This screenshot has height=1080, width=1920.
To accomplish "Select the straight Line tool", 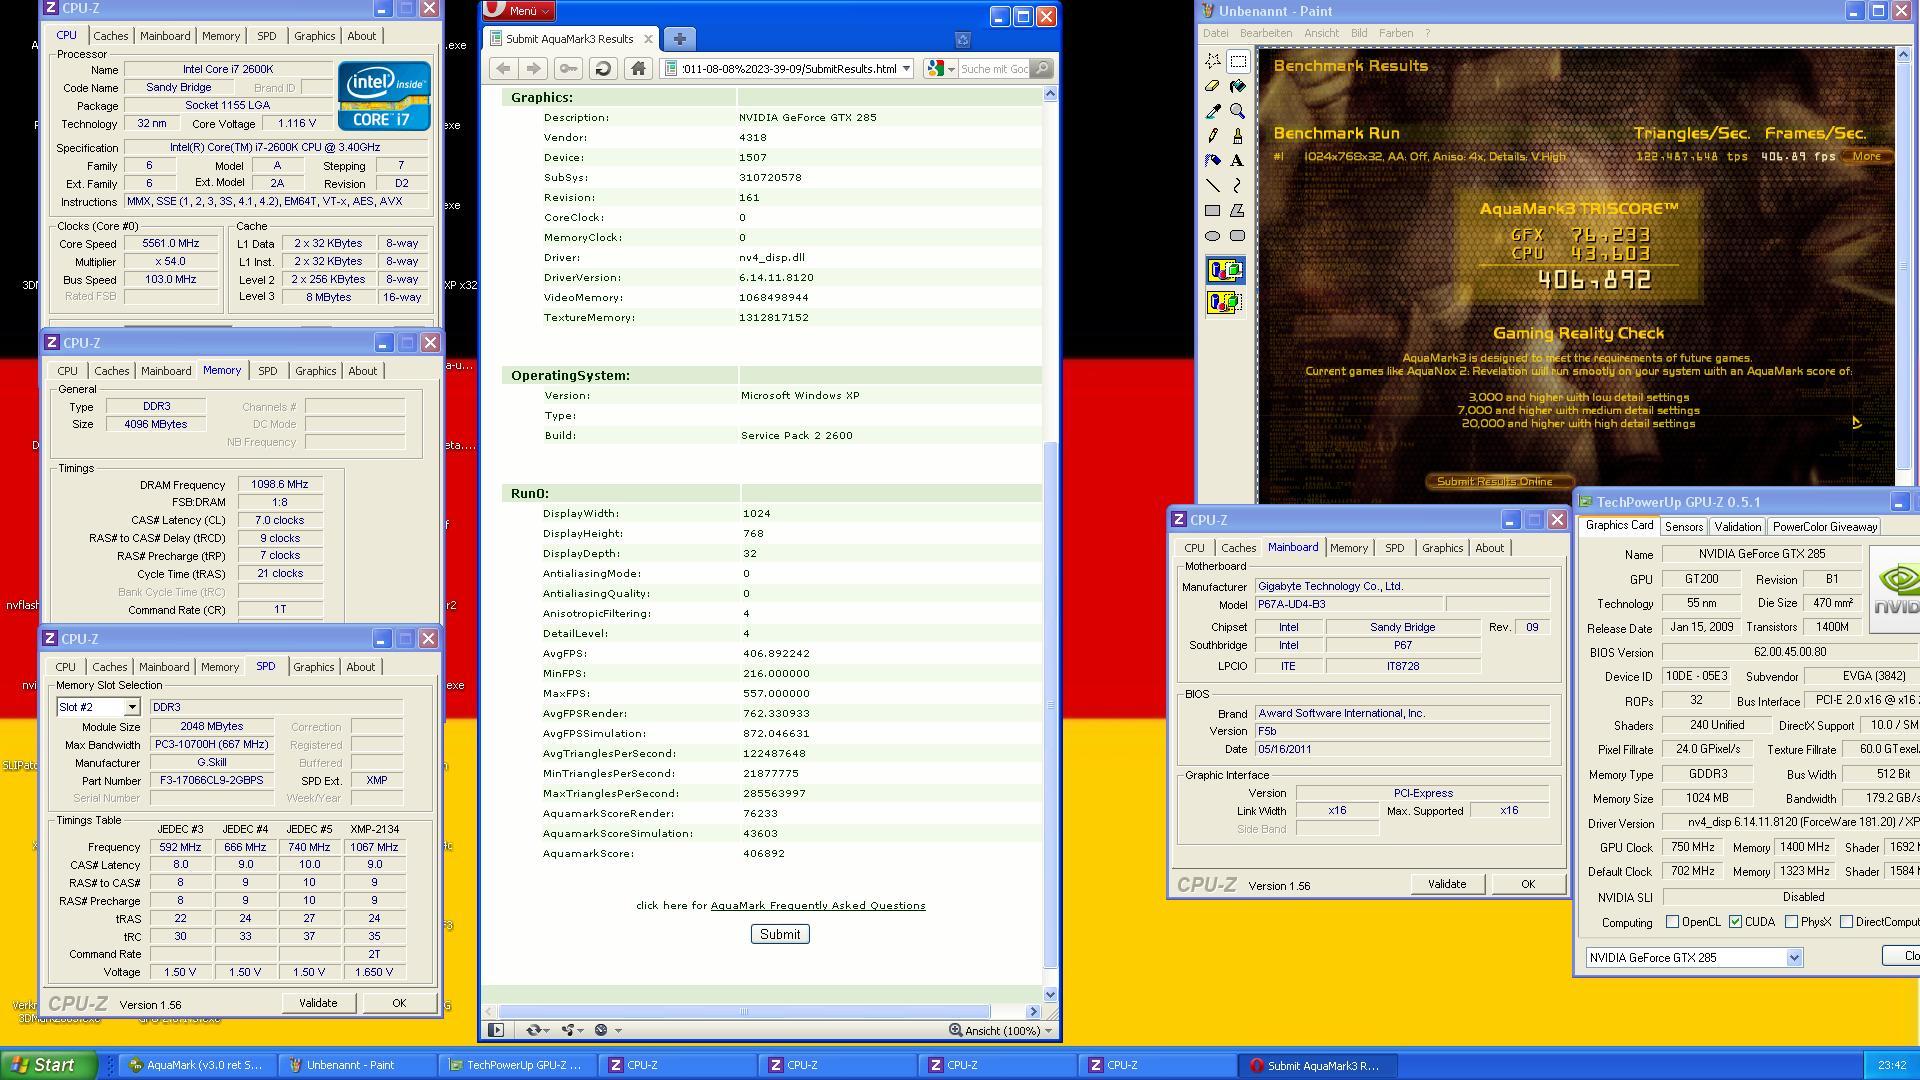I will tap(1213, 185).
